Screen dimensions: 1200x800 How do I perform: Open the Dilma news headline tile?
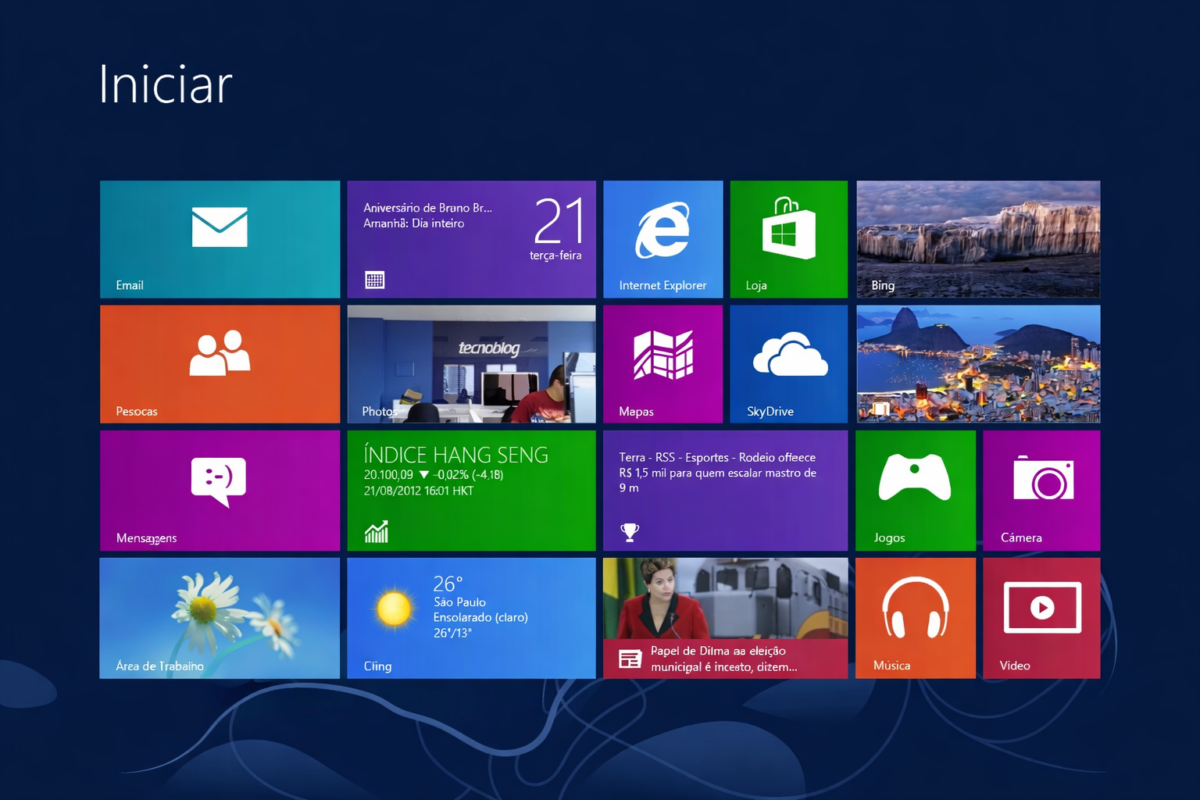[725, 617]
